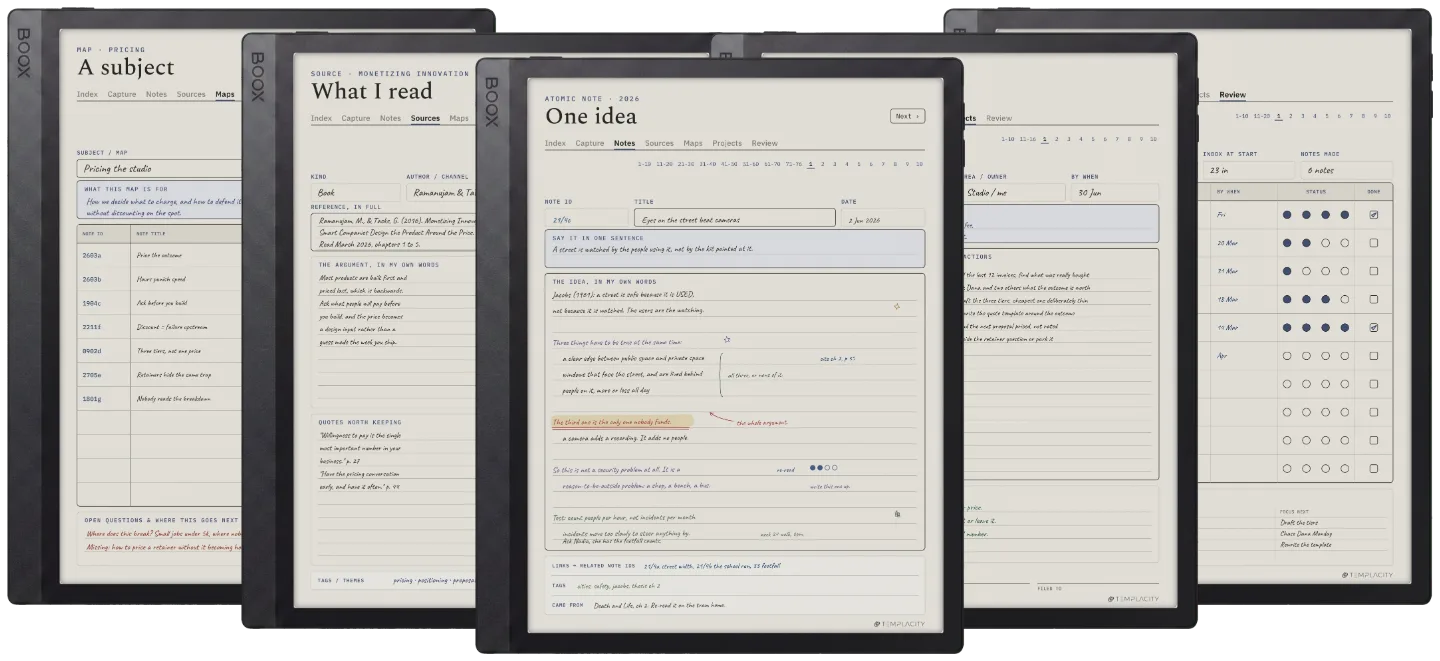Select the Notes tab on One idea tablet

(x=624, y=143)
